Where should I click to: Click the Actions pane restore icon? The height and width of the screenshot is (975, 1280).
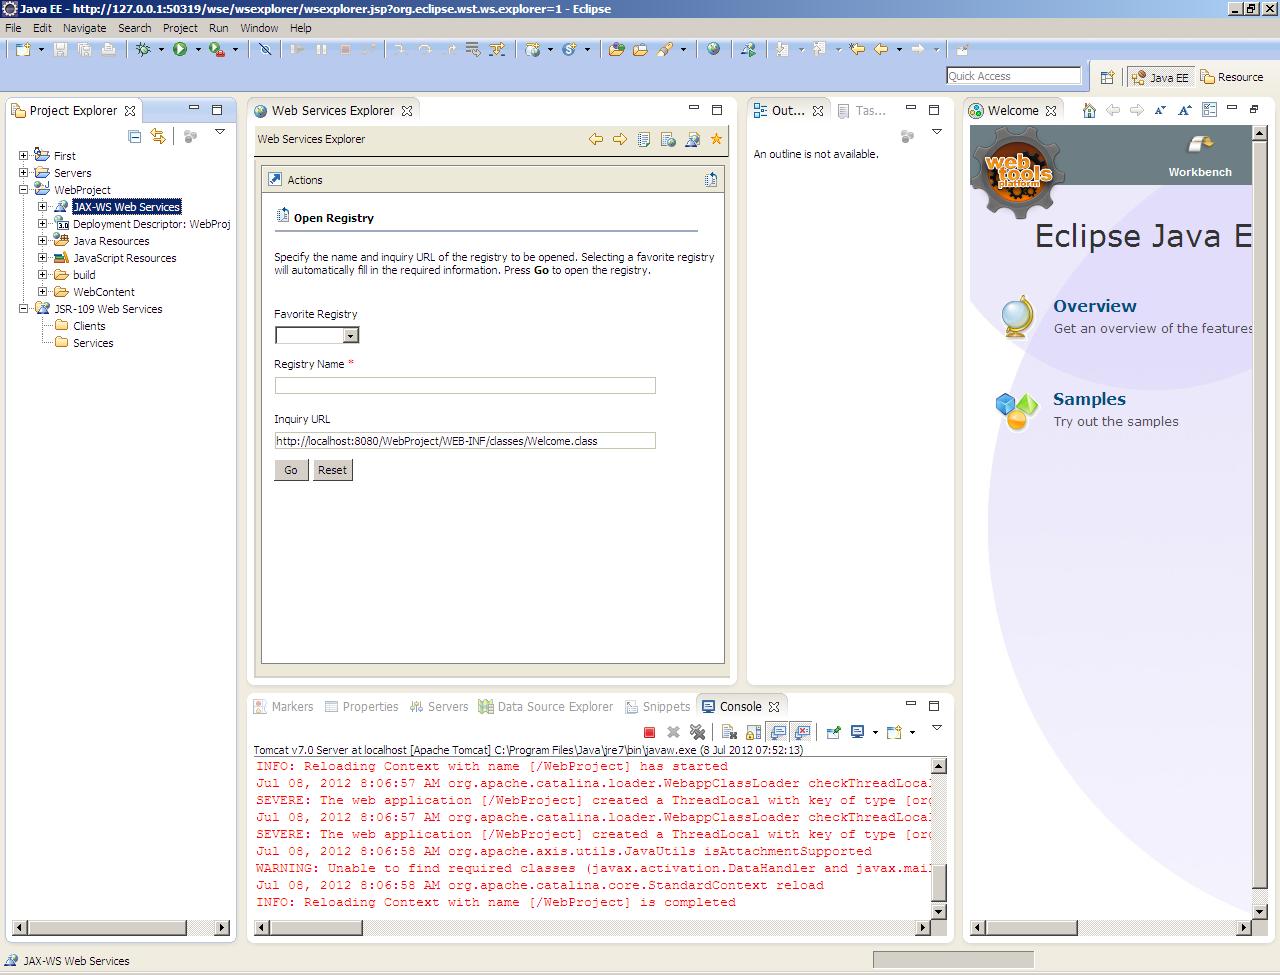pos(711,180)
